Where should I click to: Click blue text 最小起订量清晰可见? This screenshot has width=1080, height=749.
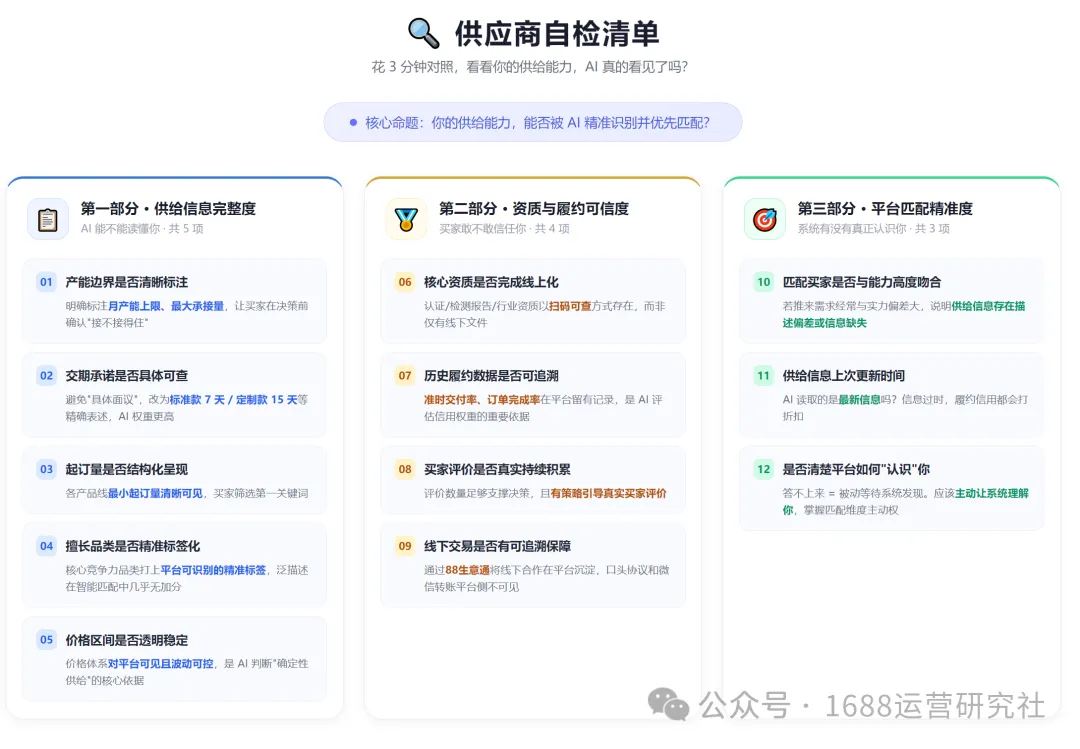pos(155,493)
